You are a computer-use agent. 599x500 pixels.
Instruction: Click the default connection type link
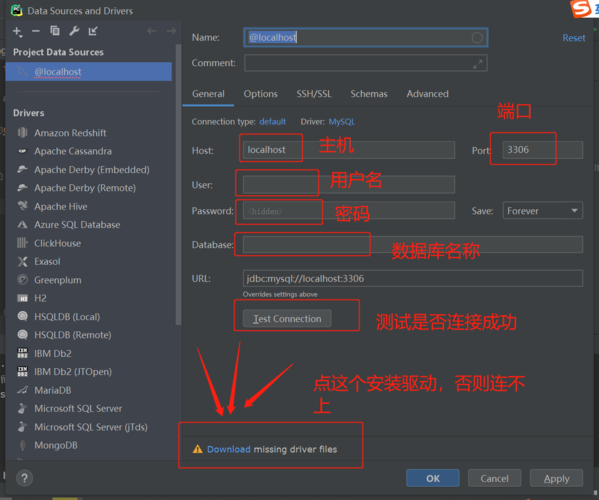(272, 122)
